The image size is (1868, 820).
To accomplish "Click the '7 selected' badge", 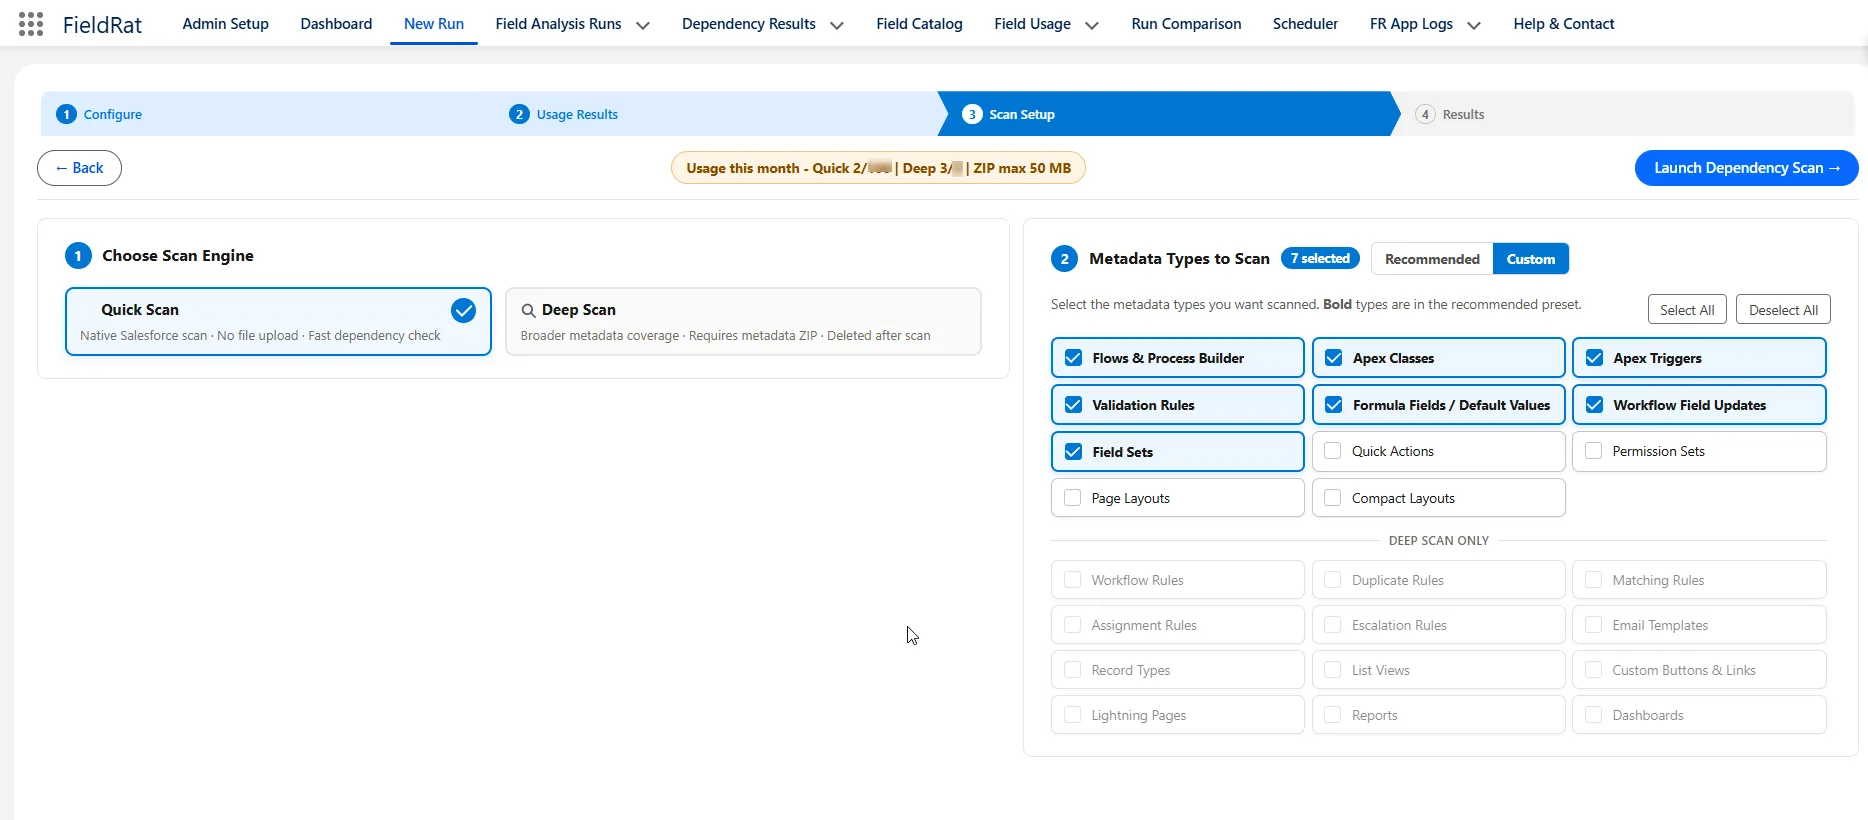I will coord(1320,258).
